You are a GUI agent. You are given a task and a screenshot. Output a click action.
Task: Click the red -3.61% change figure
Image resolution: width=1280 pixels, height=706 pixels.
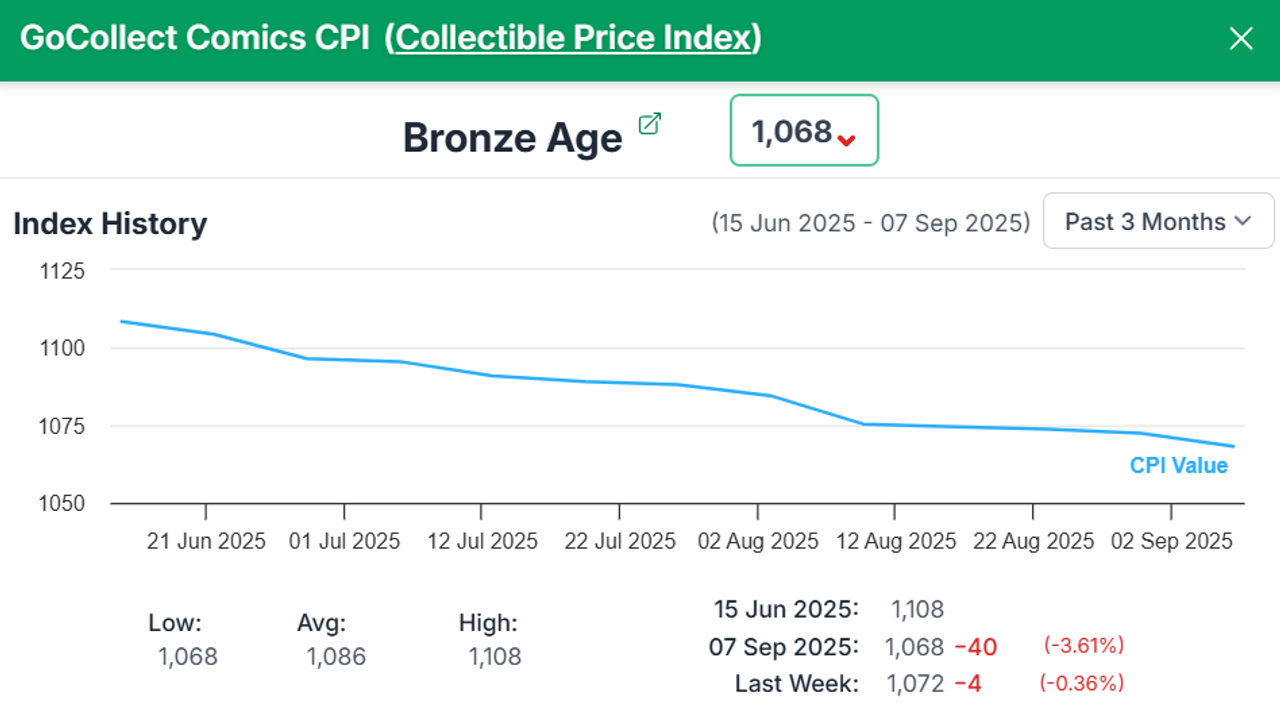pyautogui.click(x=1083, y=646)
